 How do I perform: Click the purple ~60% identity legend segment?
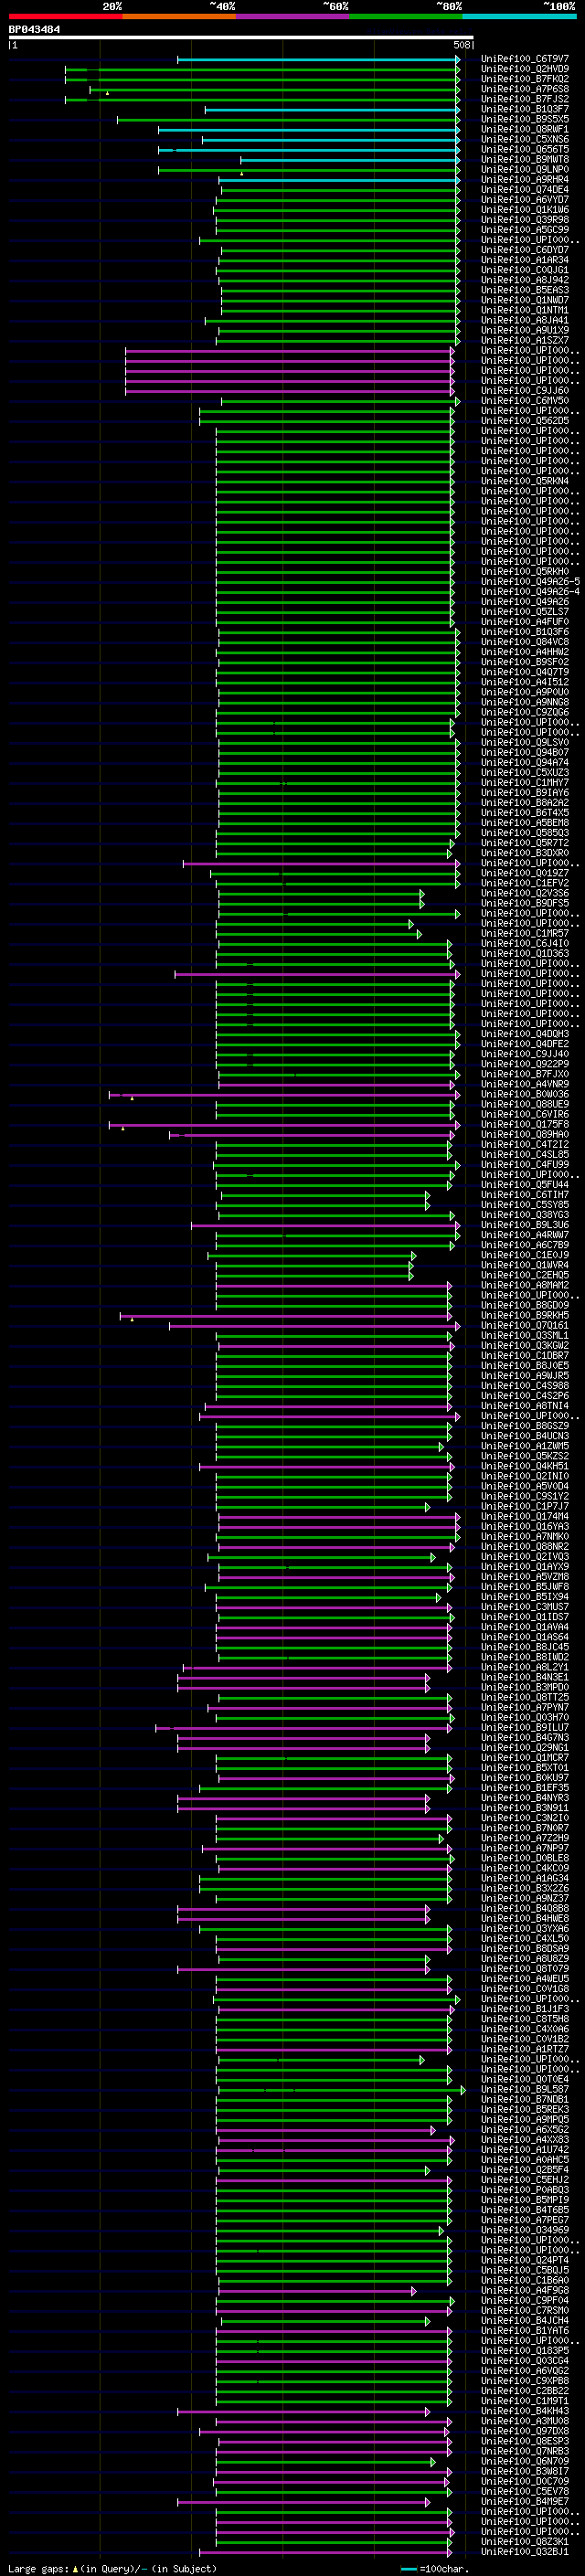[x=293, y=16]
